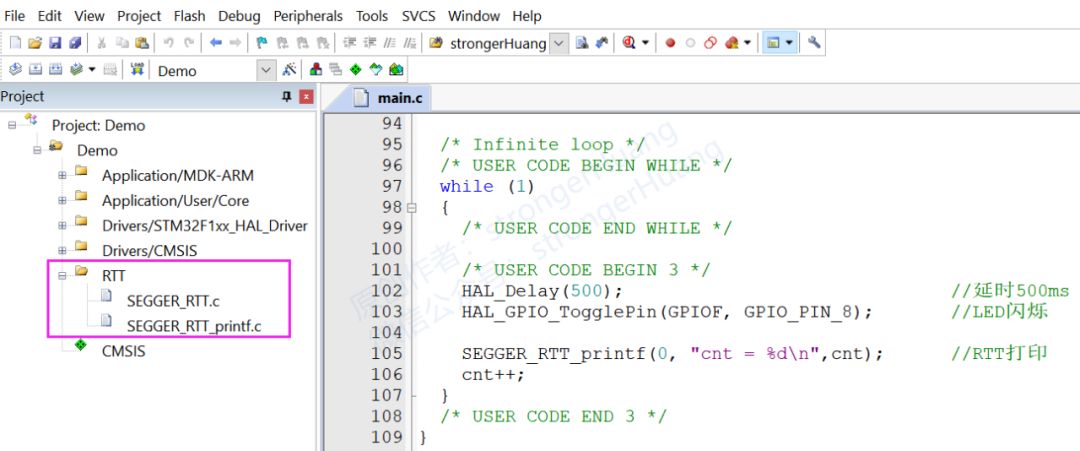This screenshot has width=1080, height=451.
Task: Disable all breakpoints icon
Action: 711,43
